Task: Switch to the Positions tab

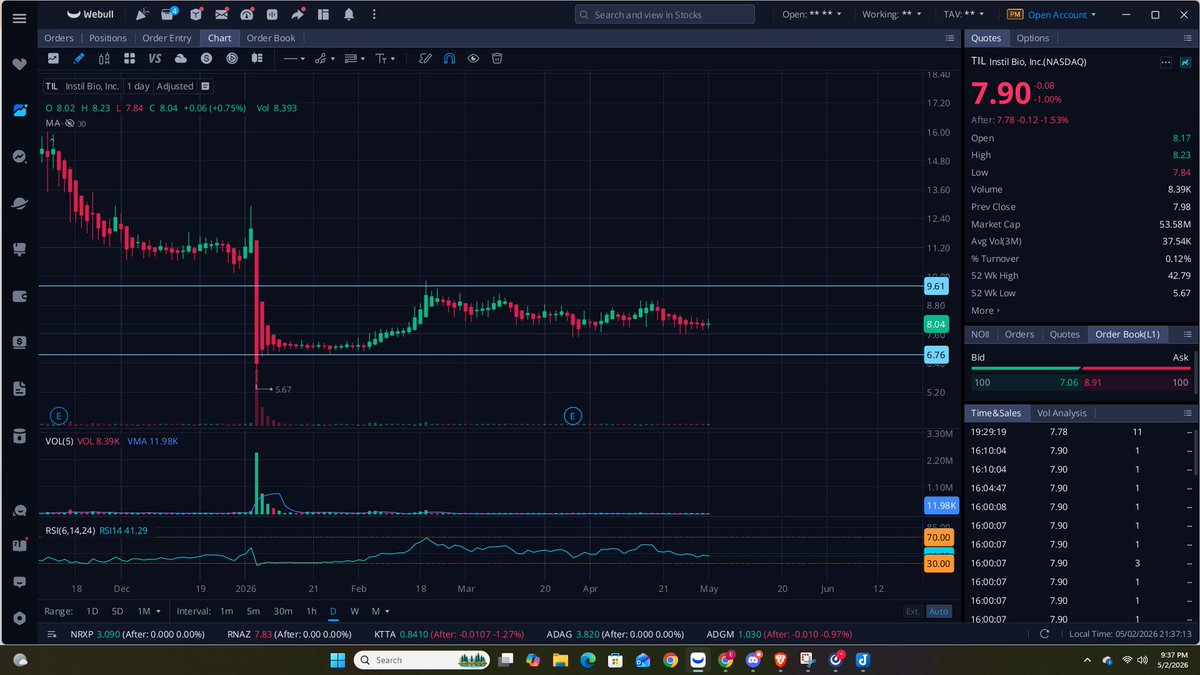Action: point(108,38)
